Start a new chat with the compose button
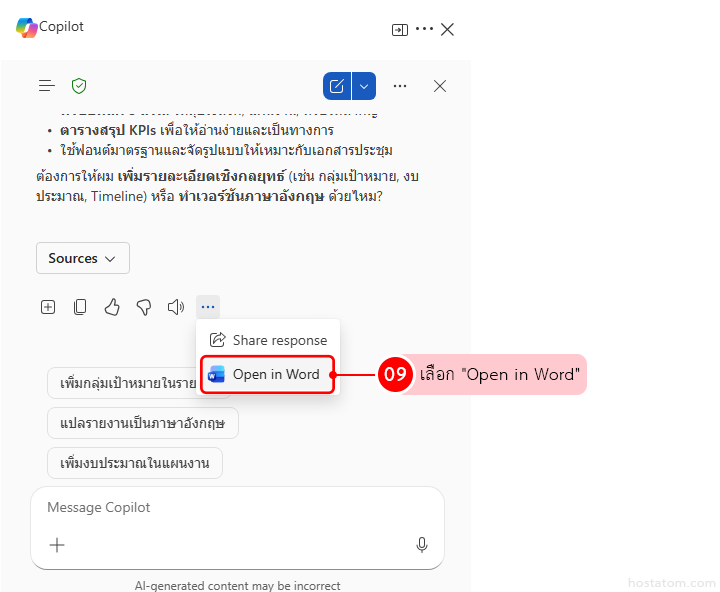The width and height of the screenshot is (720, 592). click(x=337, y=86)
